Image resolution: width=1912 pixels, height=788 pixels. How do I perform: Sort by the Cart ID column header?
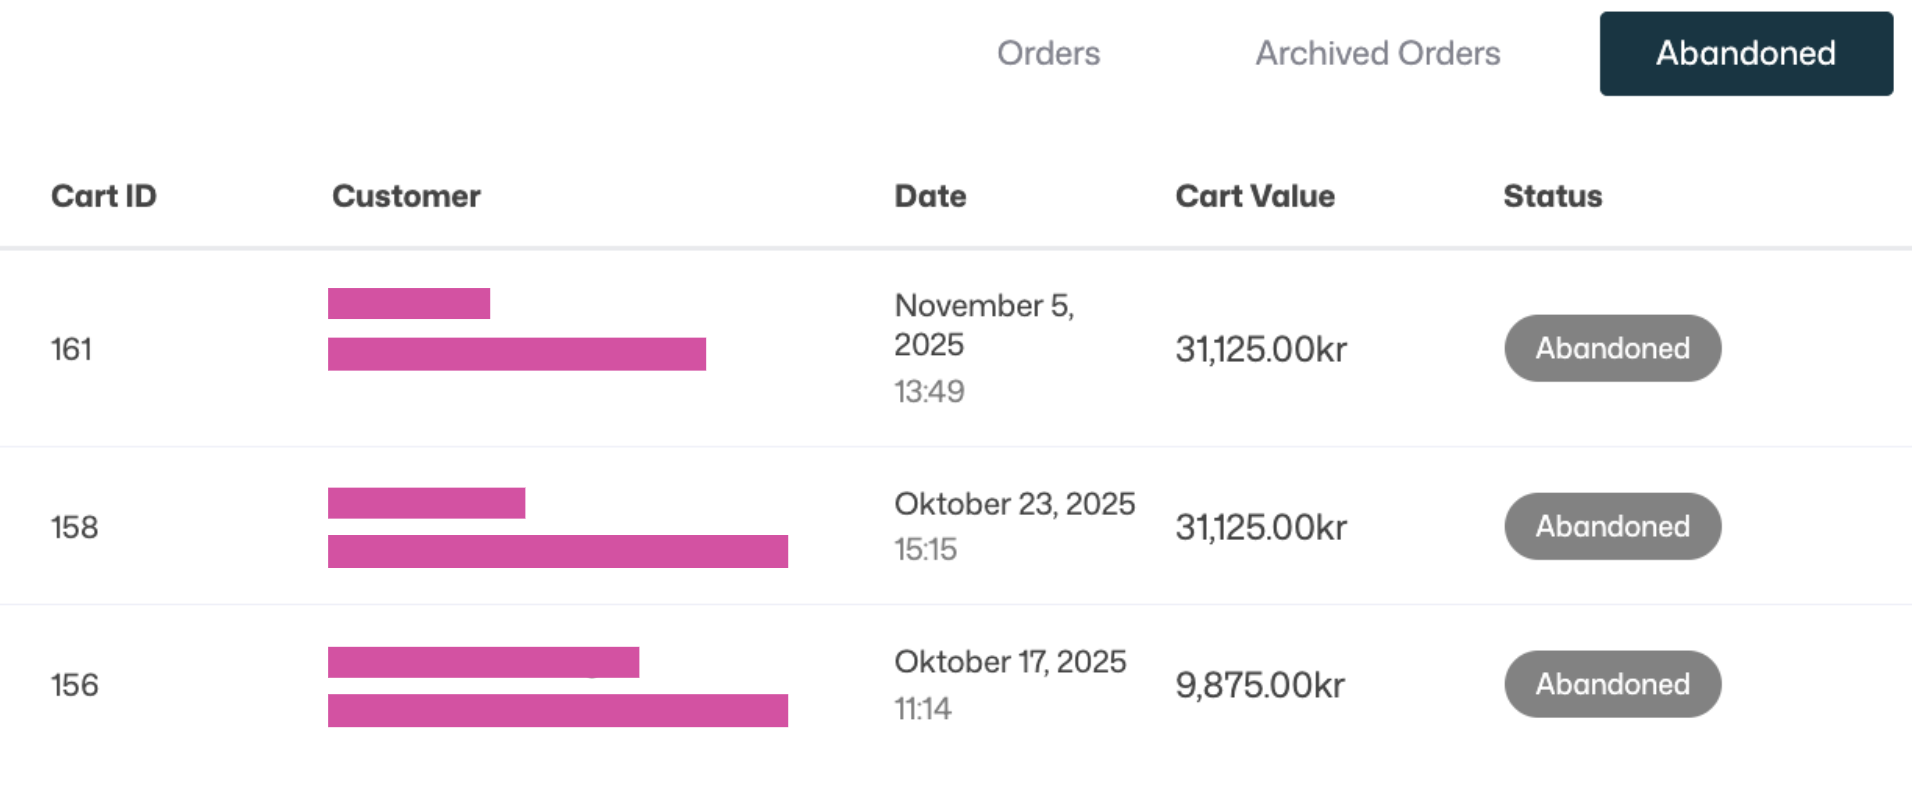tap(104, 196)
